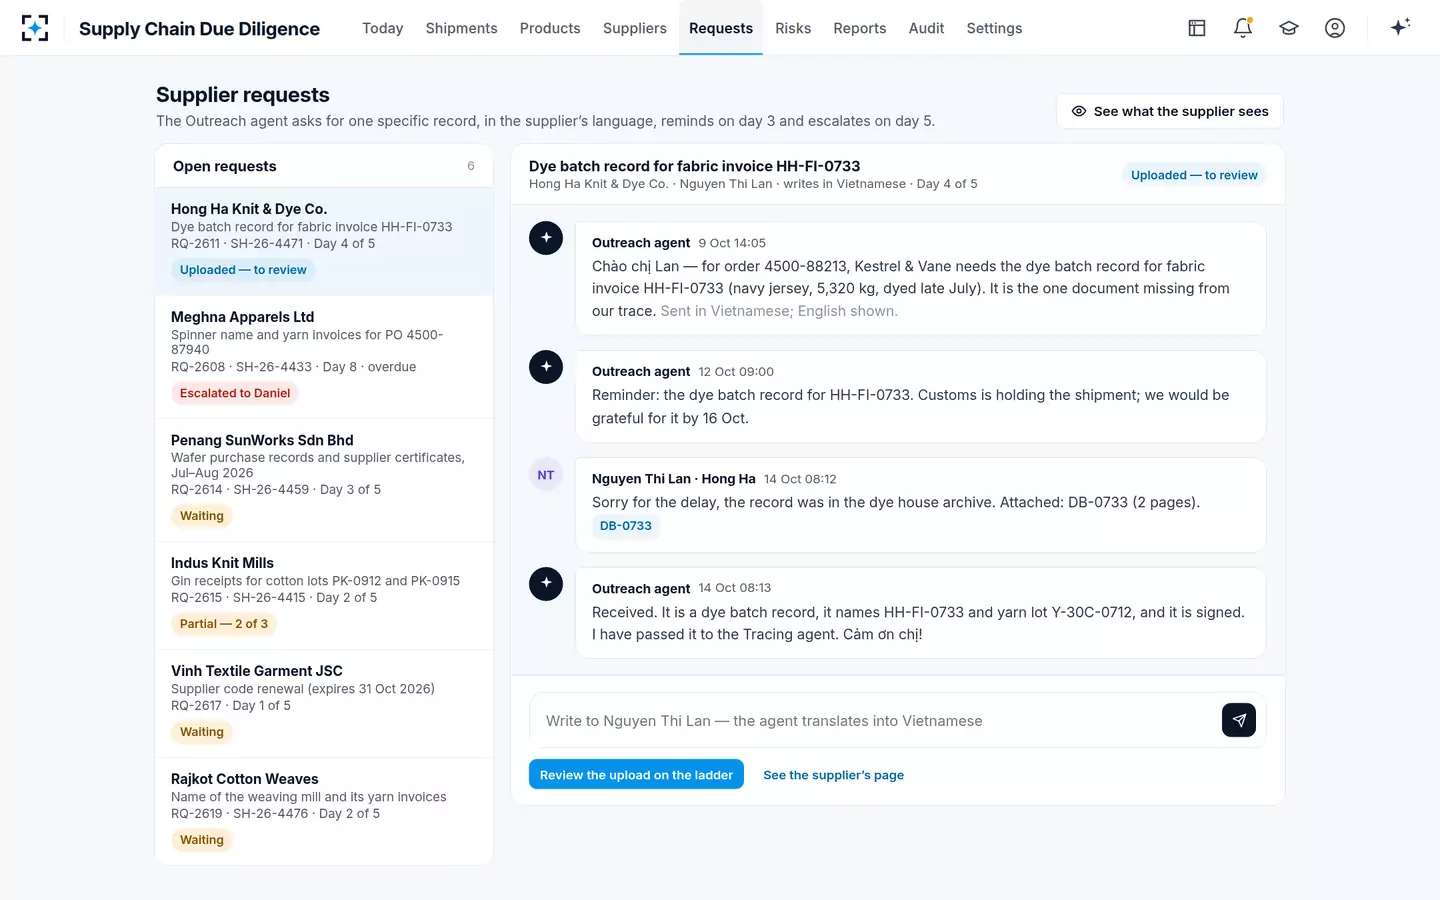This screenshot has width=1440, height=900.
Task: Click the Waiting badge under Penang SunWorks
Action: [202, 516]
